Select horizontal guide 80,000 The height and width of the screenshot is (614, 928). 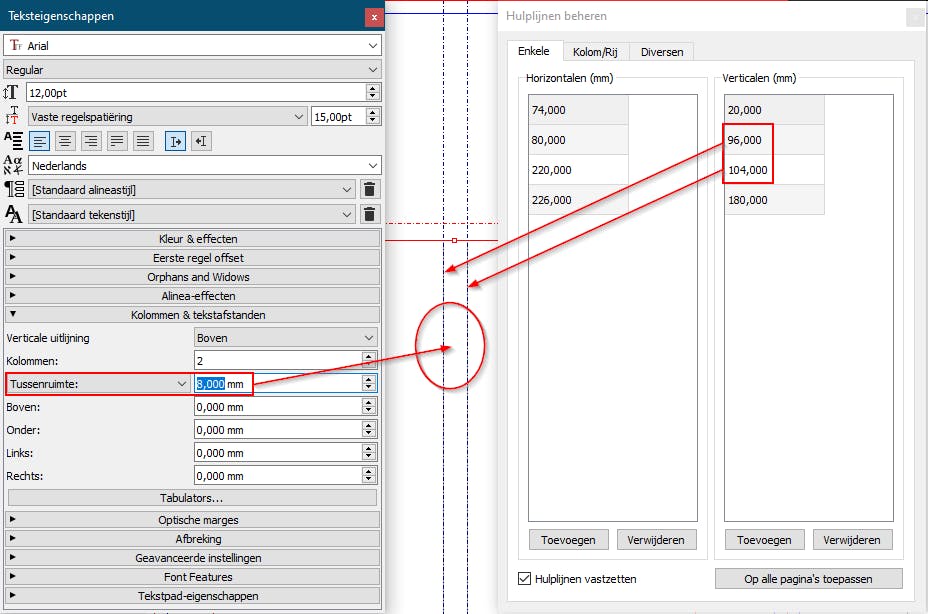pos(578,140)
